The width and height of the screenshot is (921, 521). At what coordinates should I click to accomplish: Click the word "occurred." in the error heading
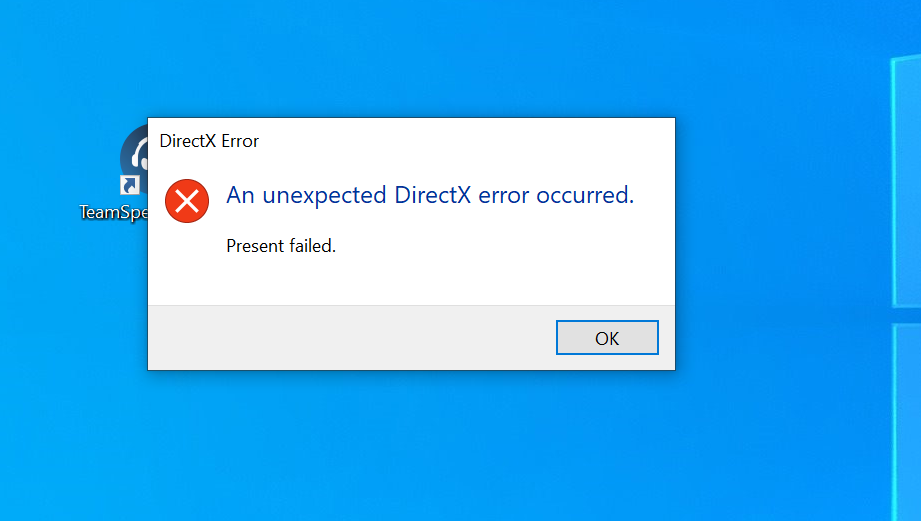[x=585, y=195]
